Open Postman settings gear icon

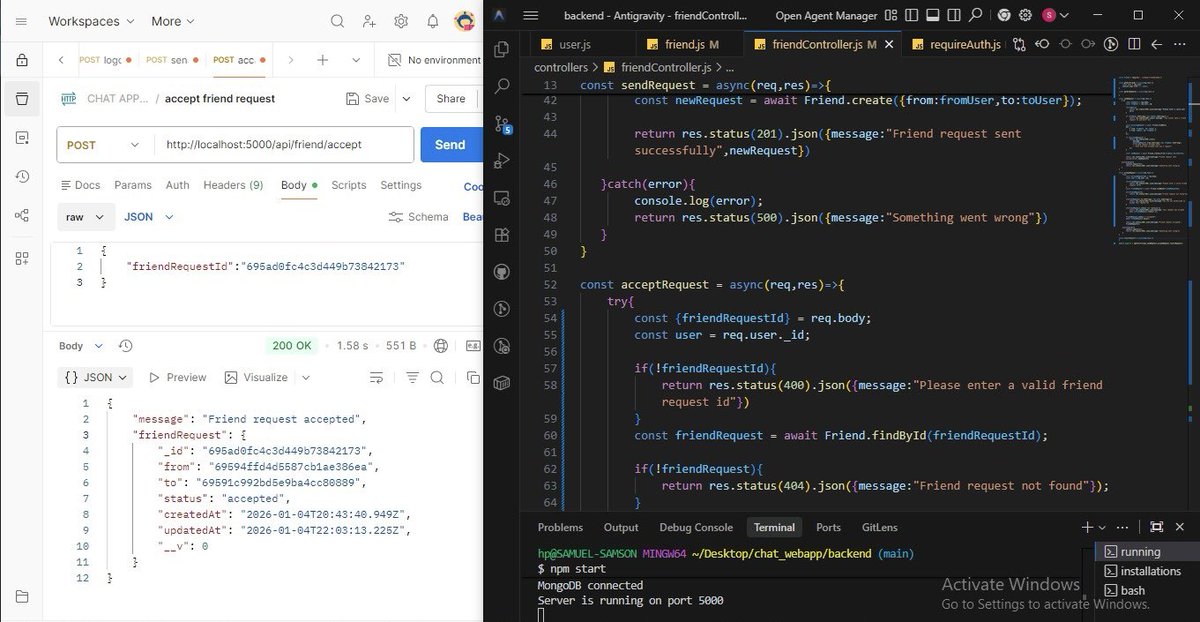(x=401, y=21)
